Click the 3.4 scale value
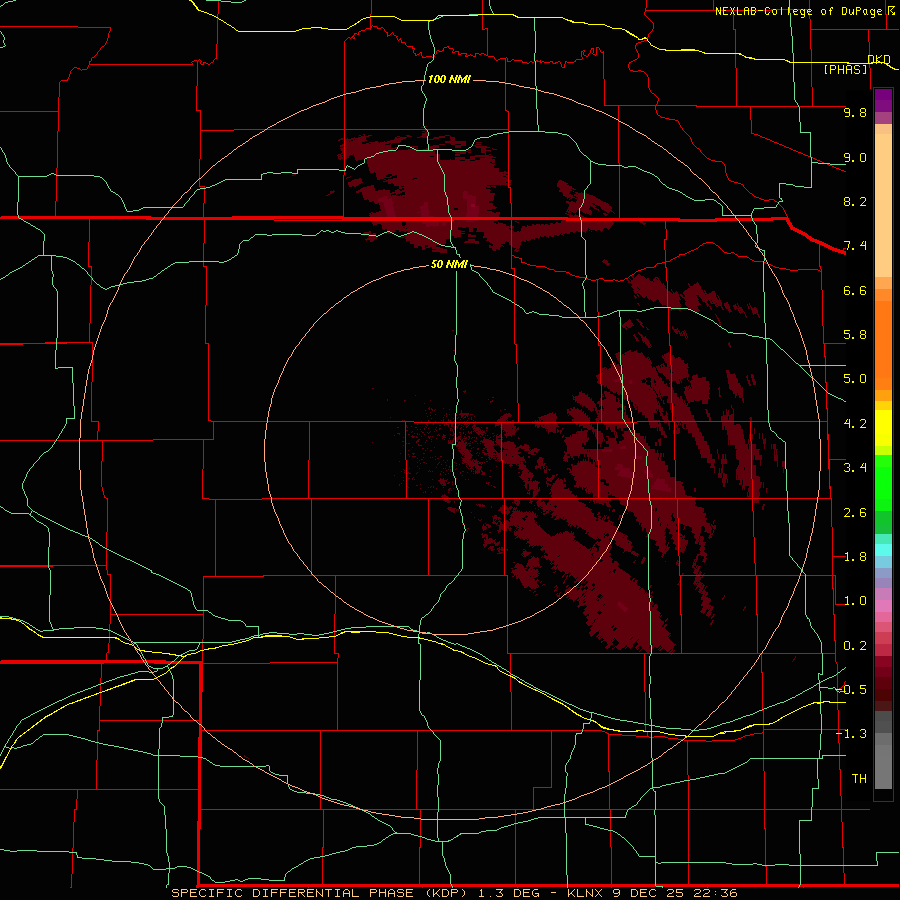Viewport: 900px width, 900px height. coord(855,468)
